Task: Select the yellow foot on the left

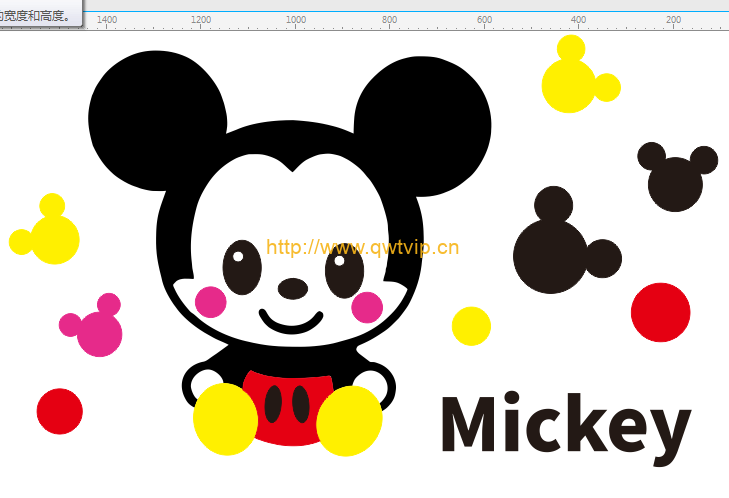Action: tap(225, 419)
